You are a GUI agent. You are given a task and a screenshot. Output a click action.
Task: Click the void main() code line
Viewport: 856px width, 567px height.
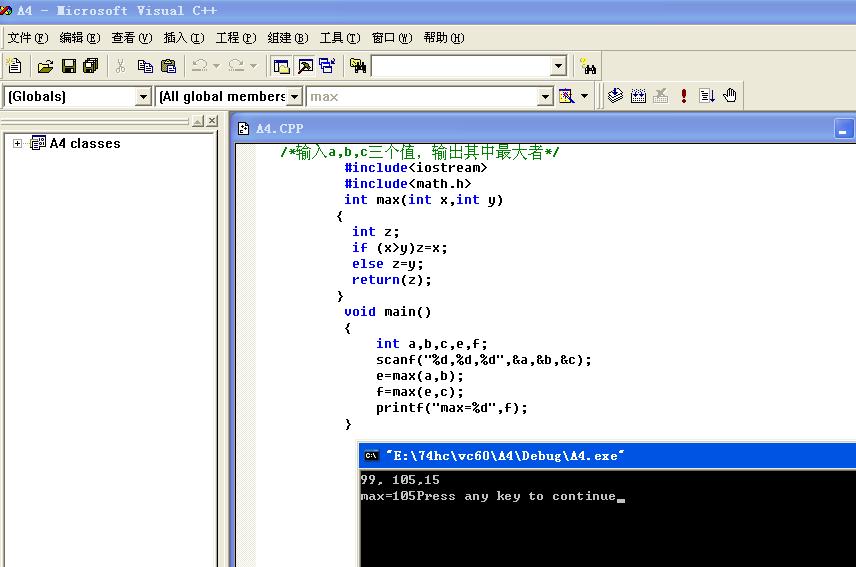click(388, 312)
